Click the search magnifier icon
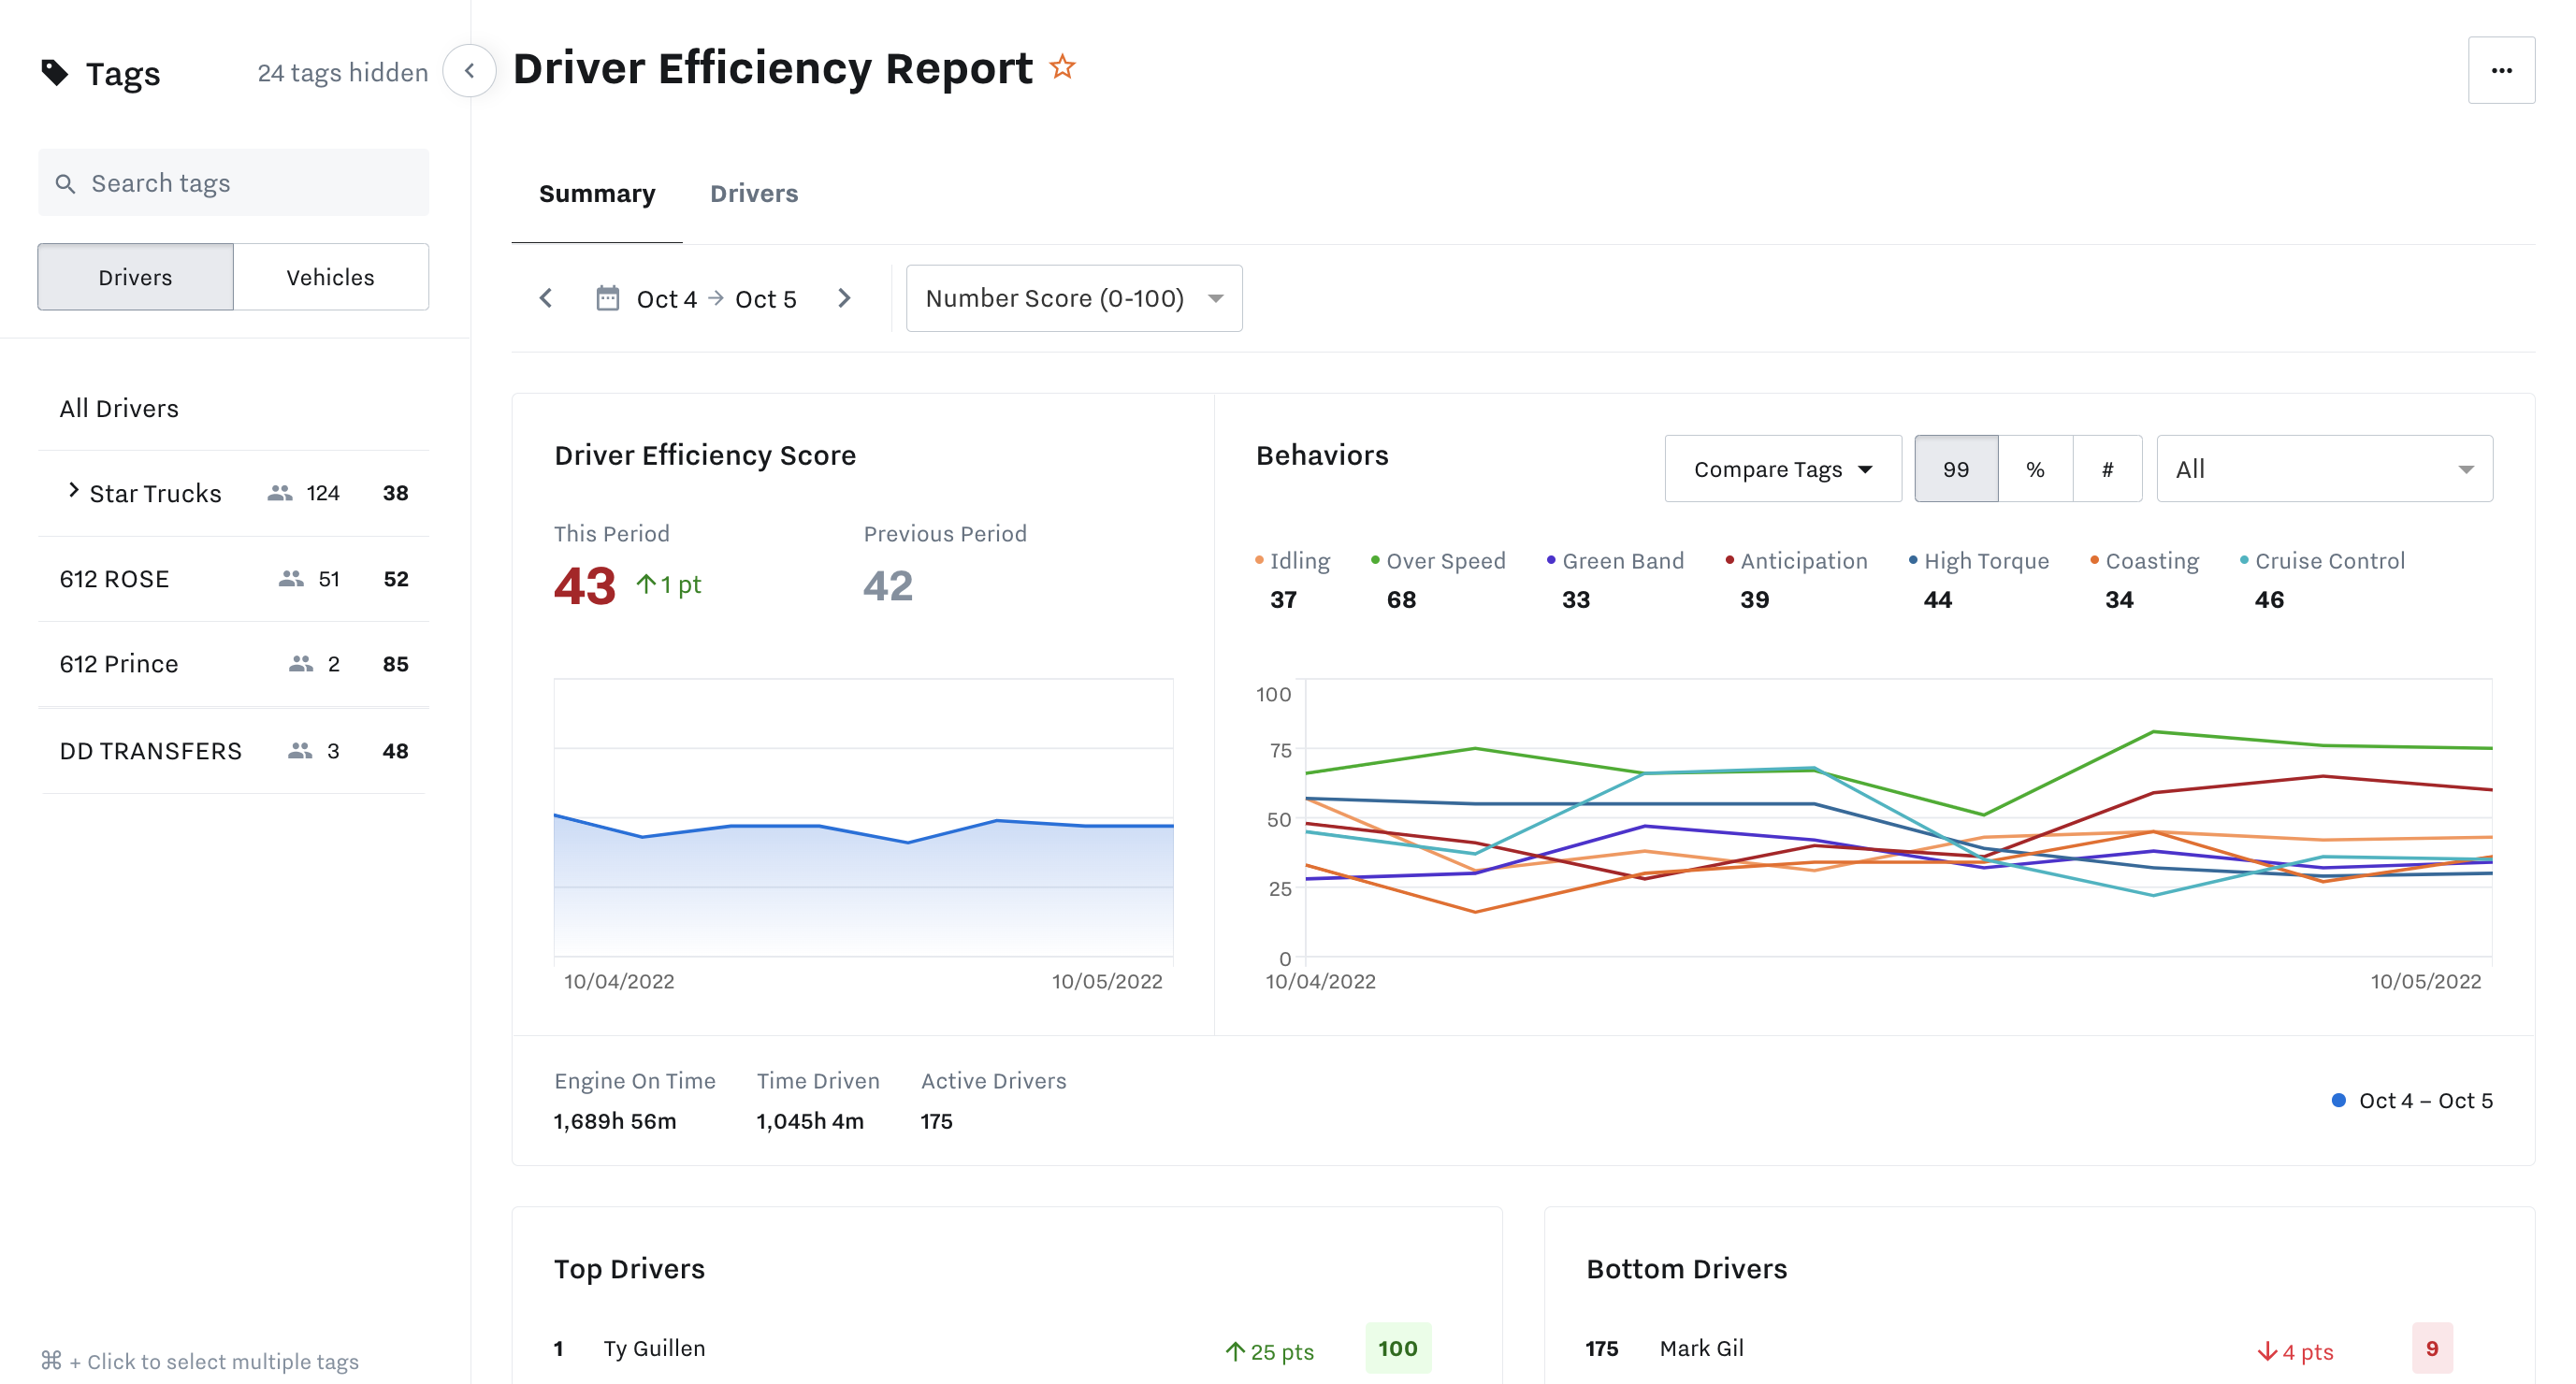 coord(65,183)
